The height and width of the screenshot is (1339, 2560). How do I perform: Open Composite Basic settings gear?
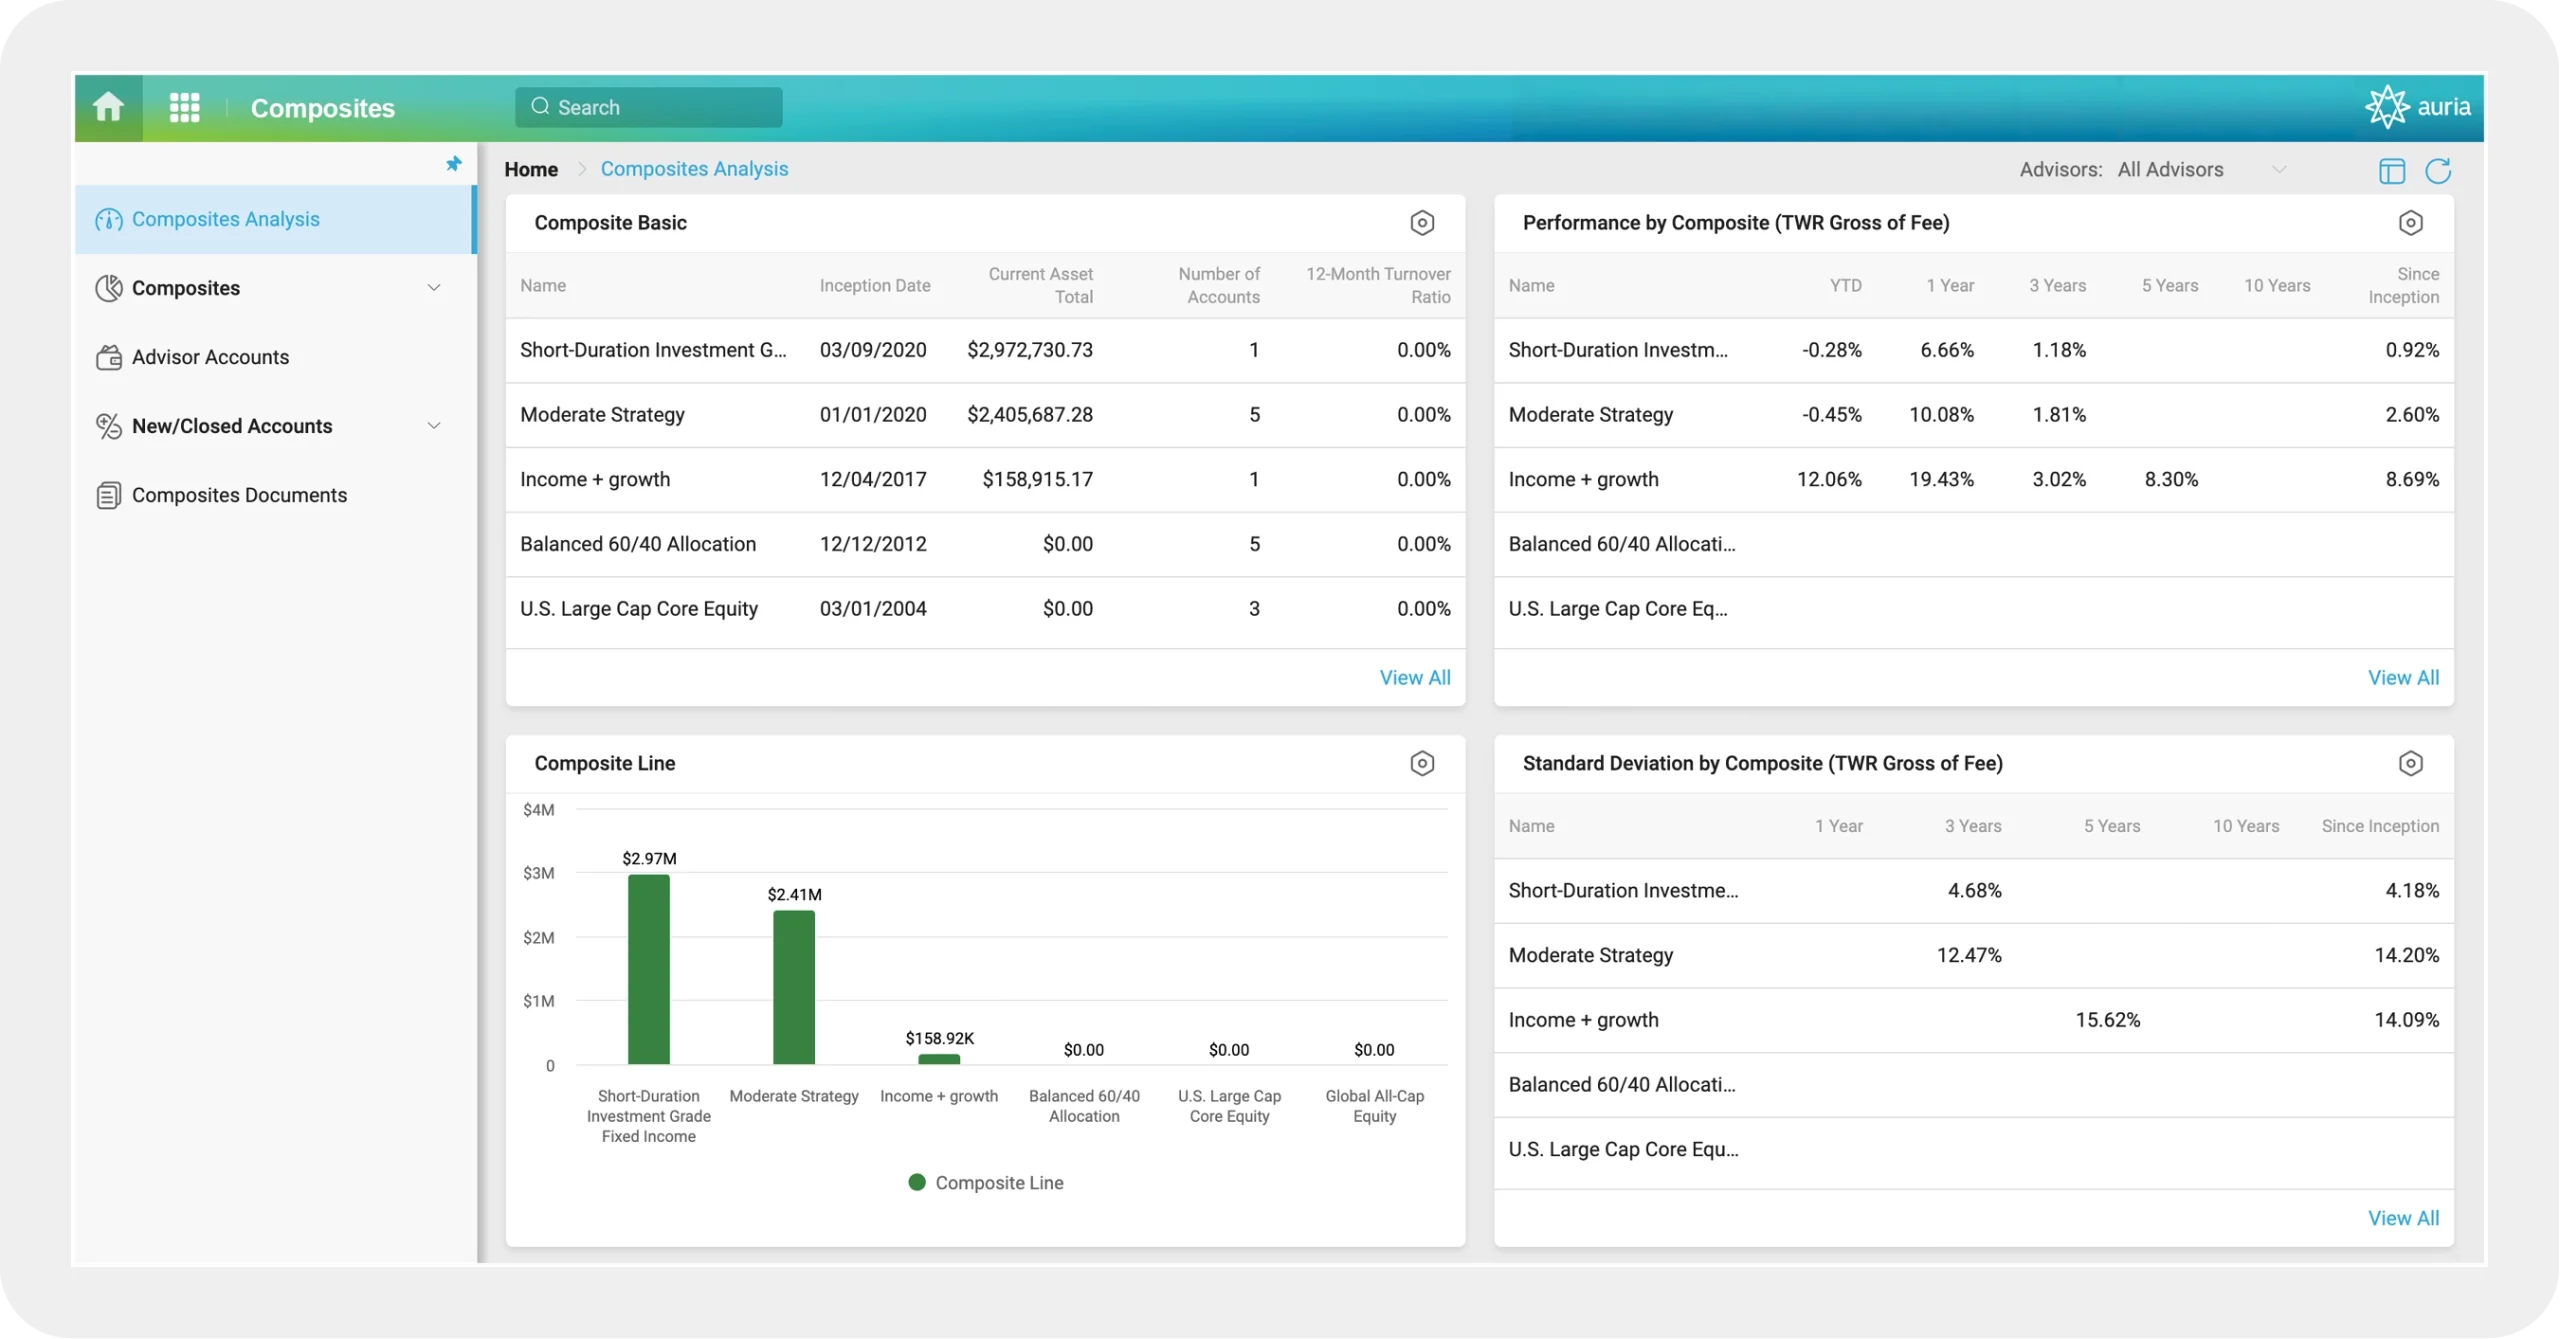[x=1422, y=223]
